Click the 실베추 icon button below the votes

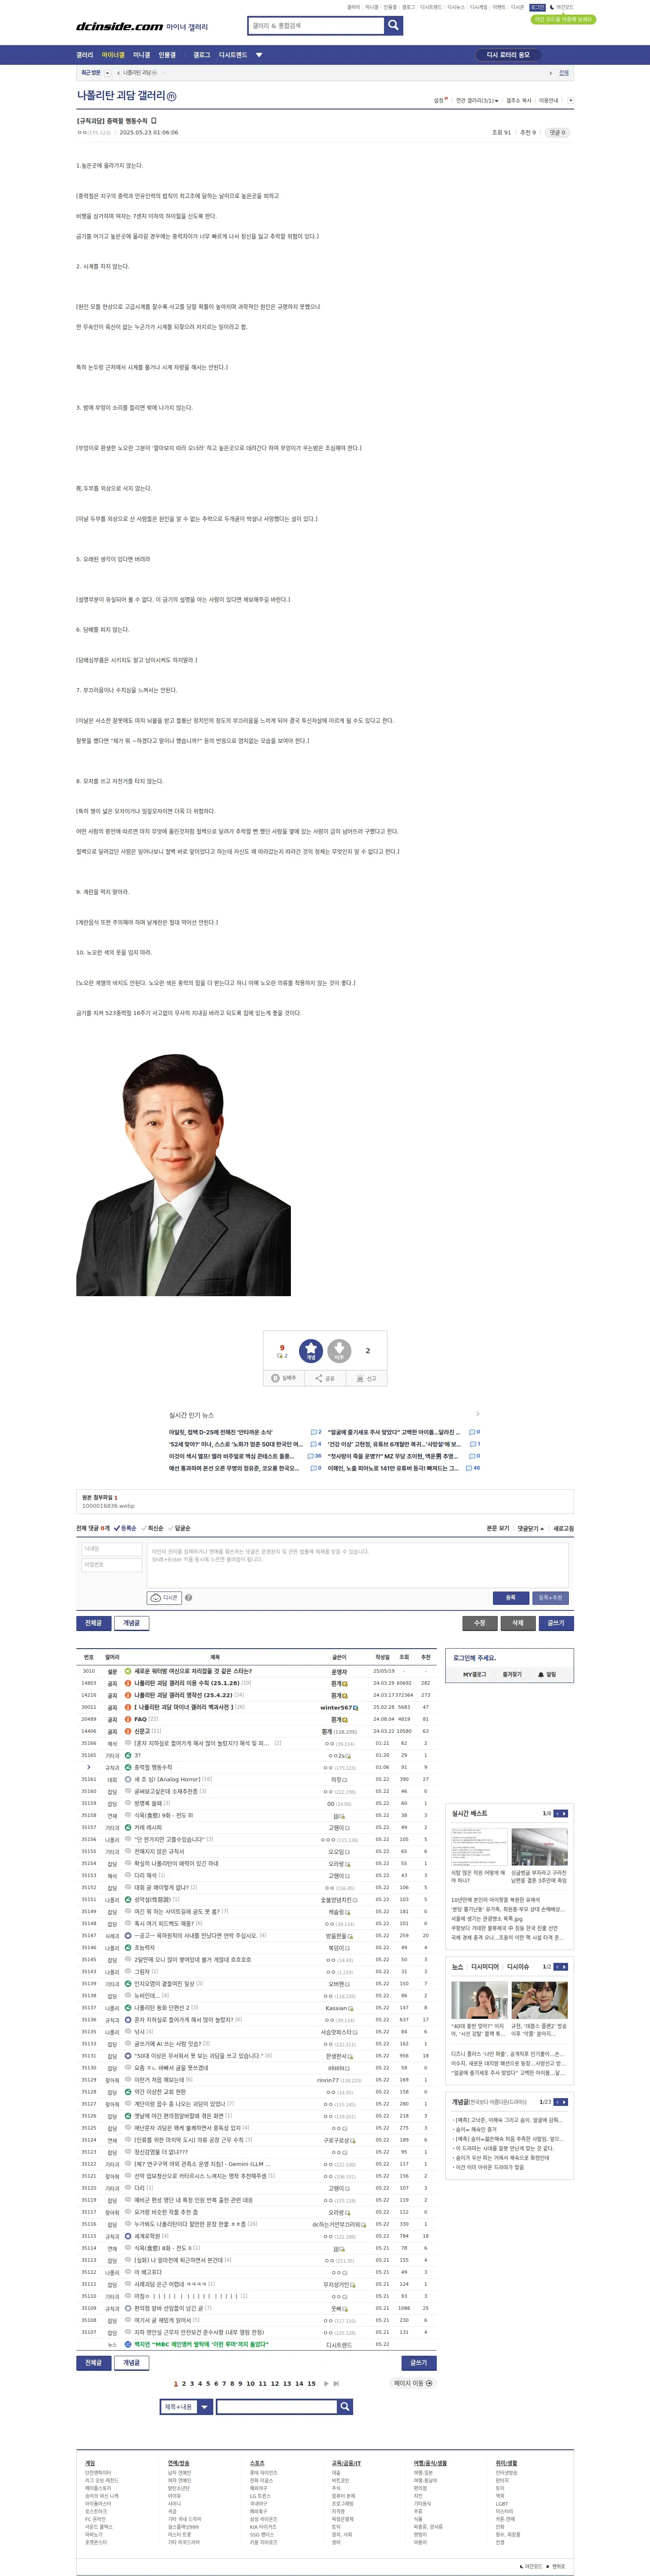click(x=285, y=1378)
